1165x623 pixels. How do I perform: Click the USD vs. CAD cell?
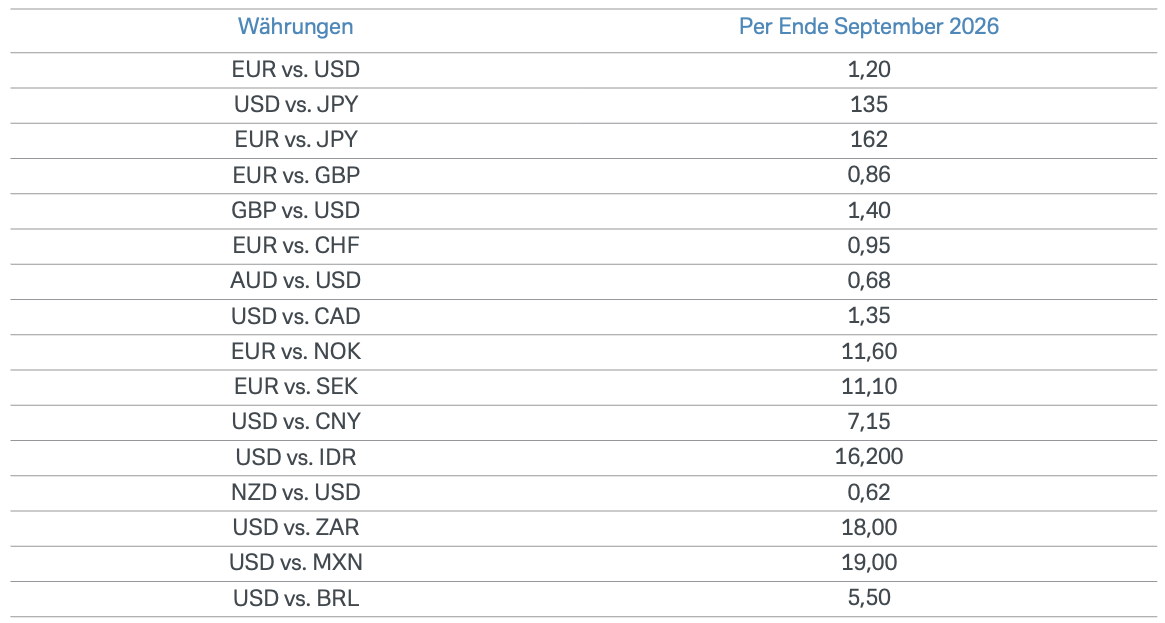(x=295, y=316)
